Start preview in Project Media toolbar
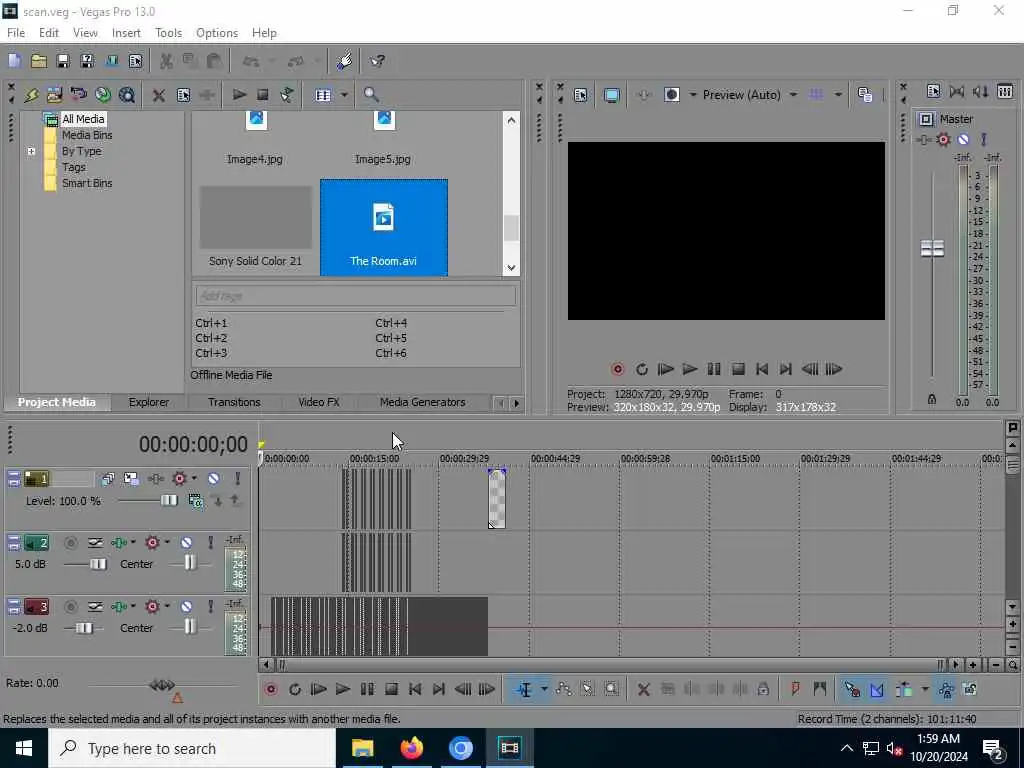 [239, 95]
